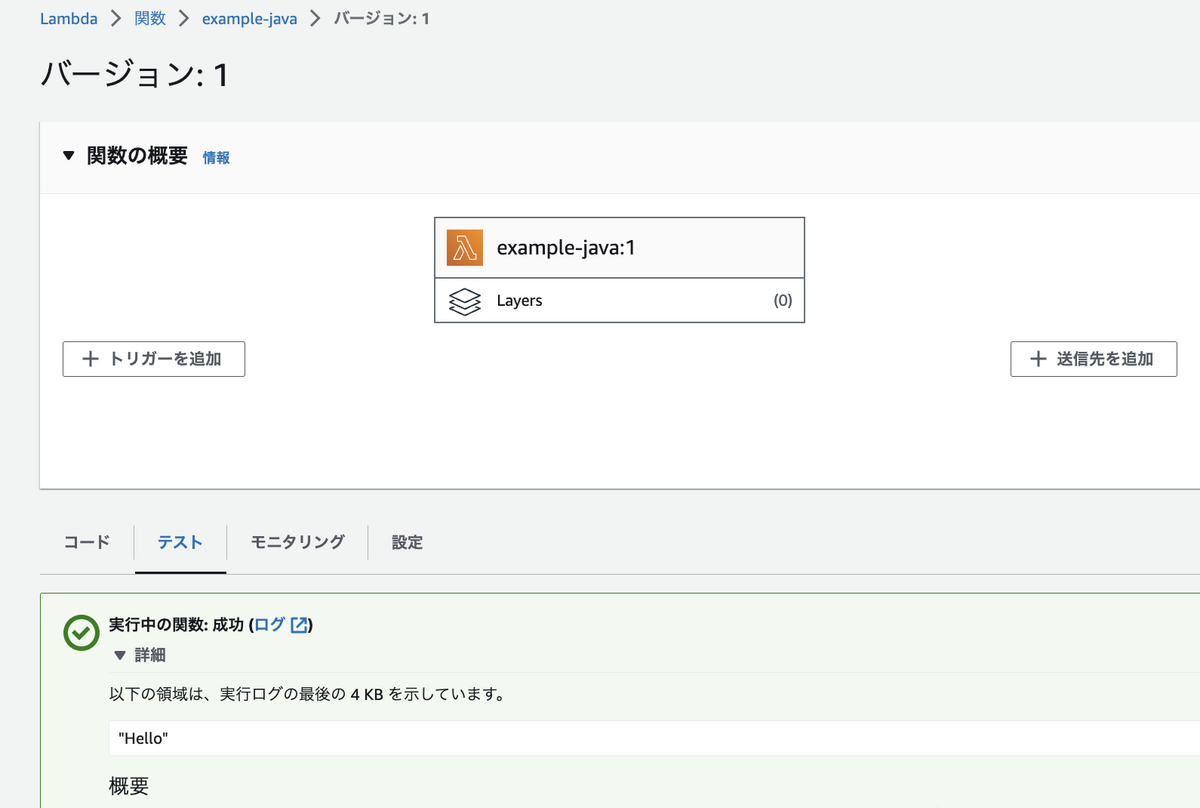Select the Layers row in the diagram

click(619, 301)
